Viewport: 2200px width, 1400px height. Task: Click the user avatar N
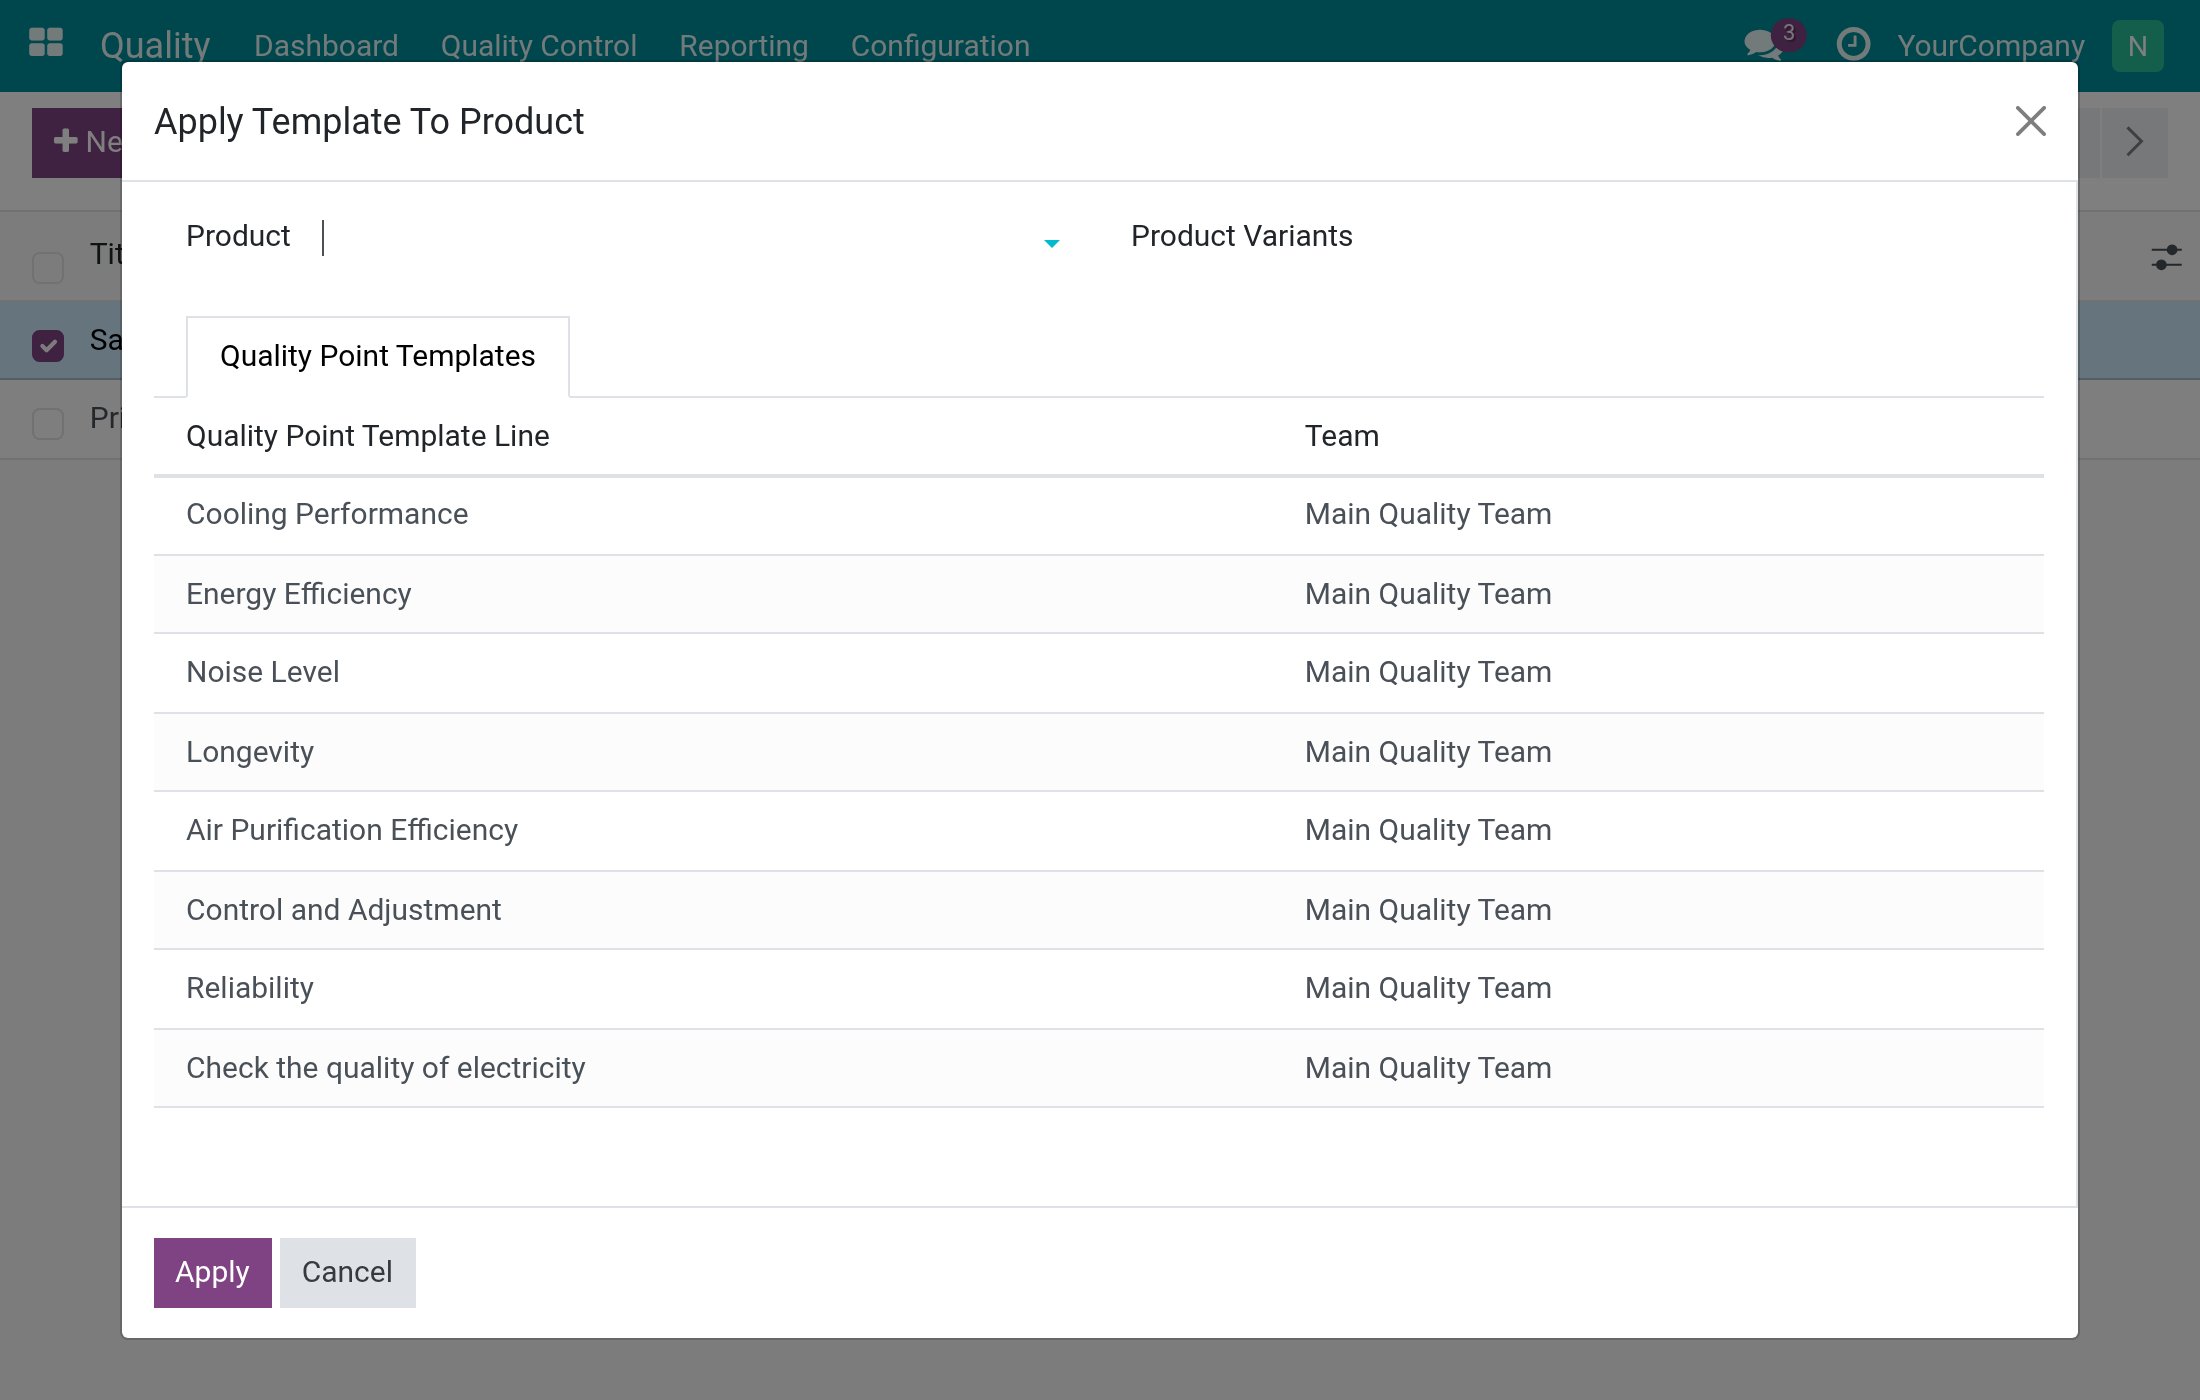[2137, 46]
